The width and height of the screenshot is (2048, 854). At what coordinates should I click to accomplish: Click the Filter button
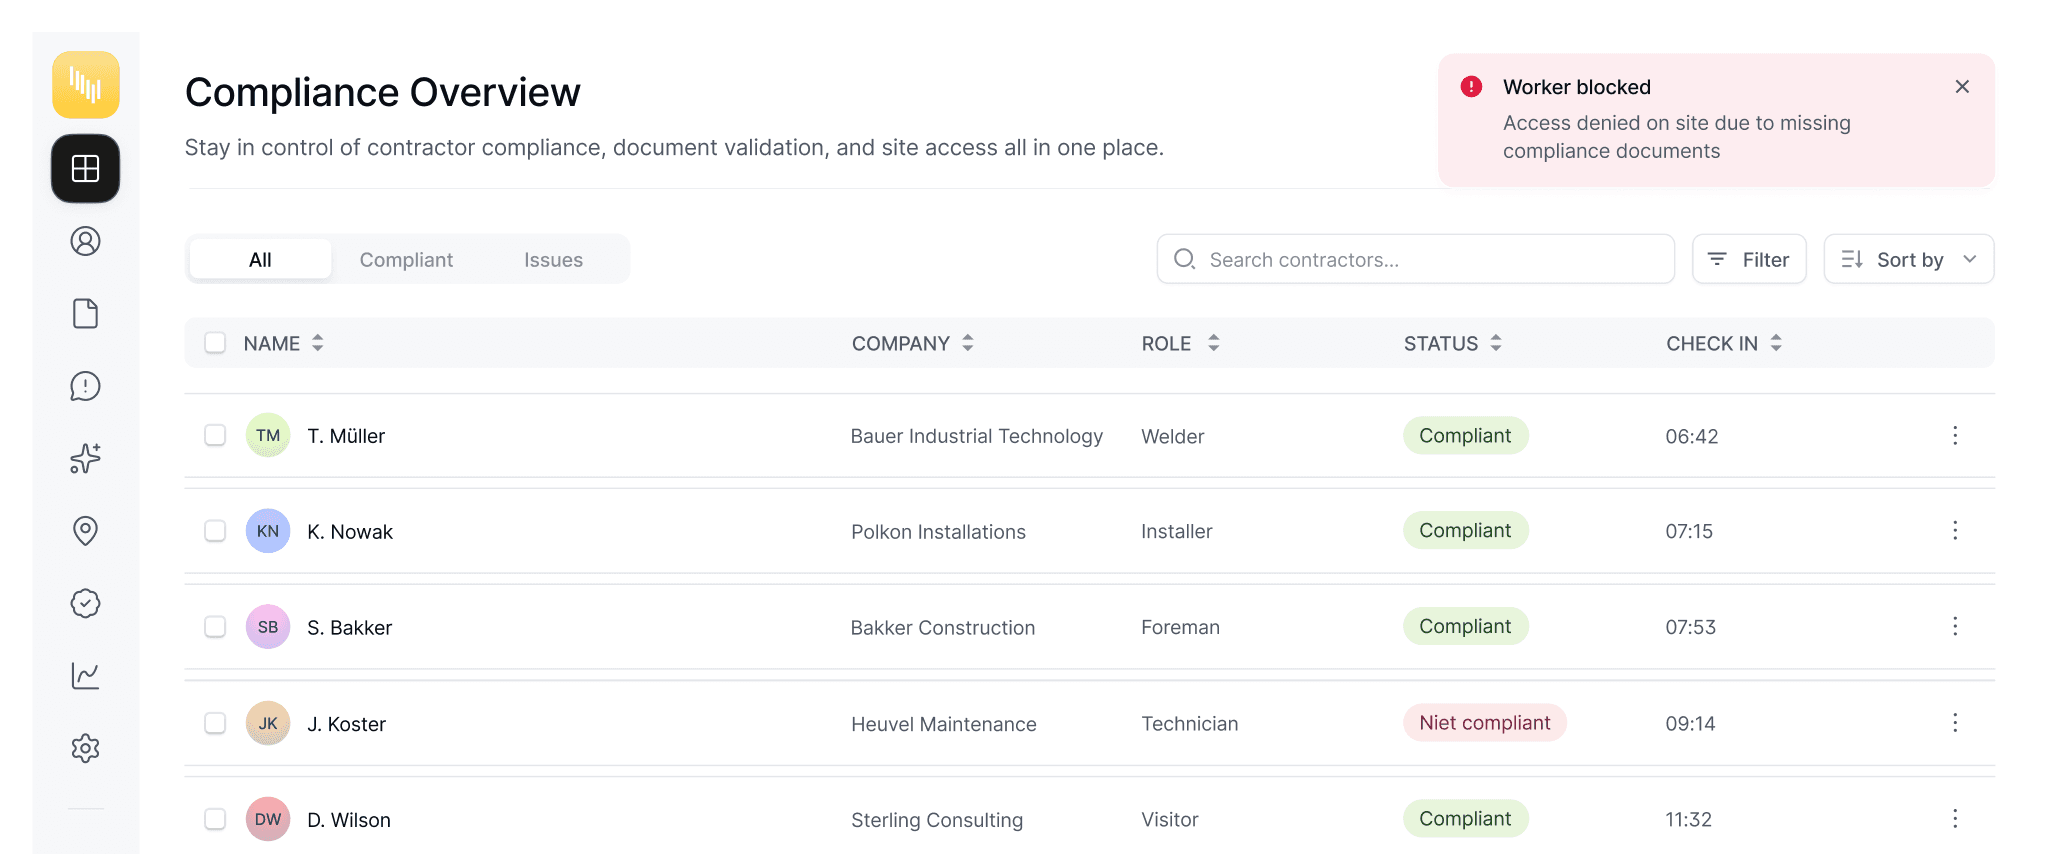pos(1749,259)
